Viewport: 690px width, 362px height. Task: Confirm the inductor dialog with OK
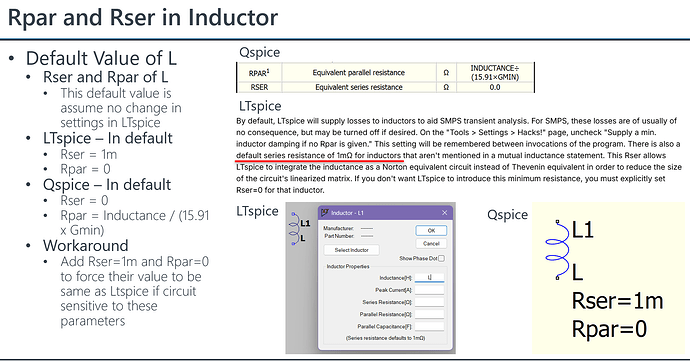[431, 230]
